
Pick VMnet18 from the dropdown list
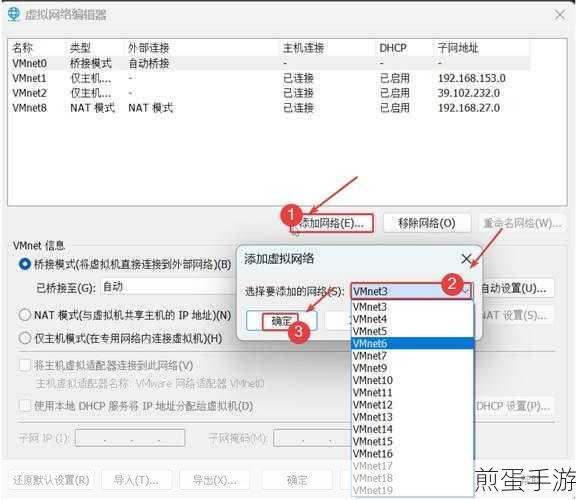(412, 478)
